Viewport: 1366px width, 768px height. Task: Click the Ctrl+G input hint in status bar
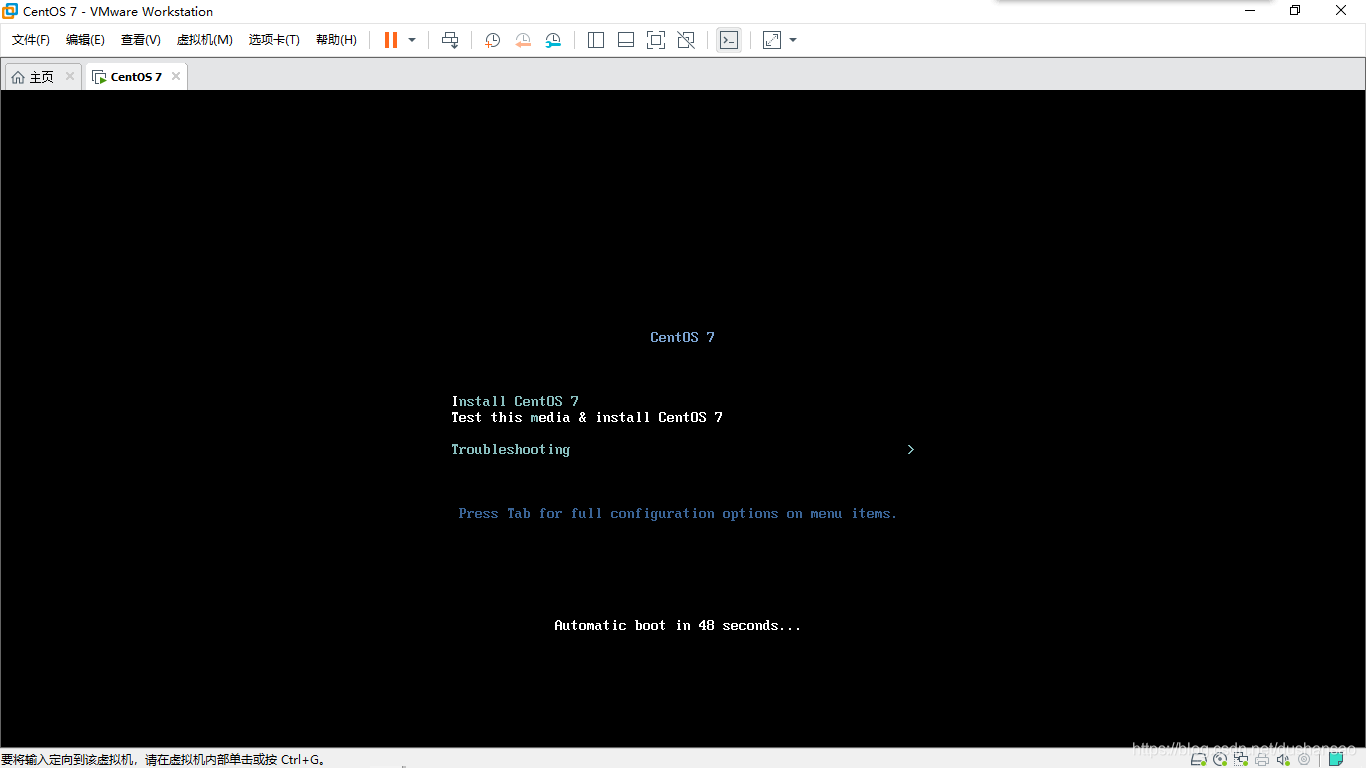coord(163,760)
